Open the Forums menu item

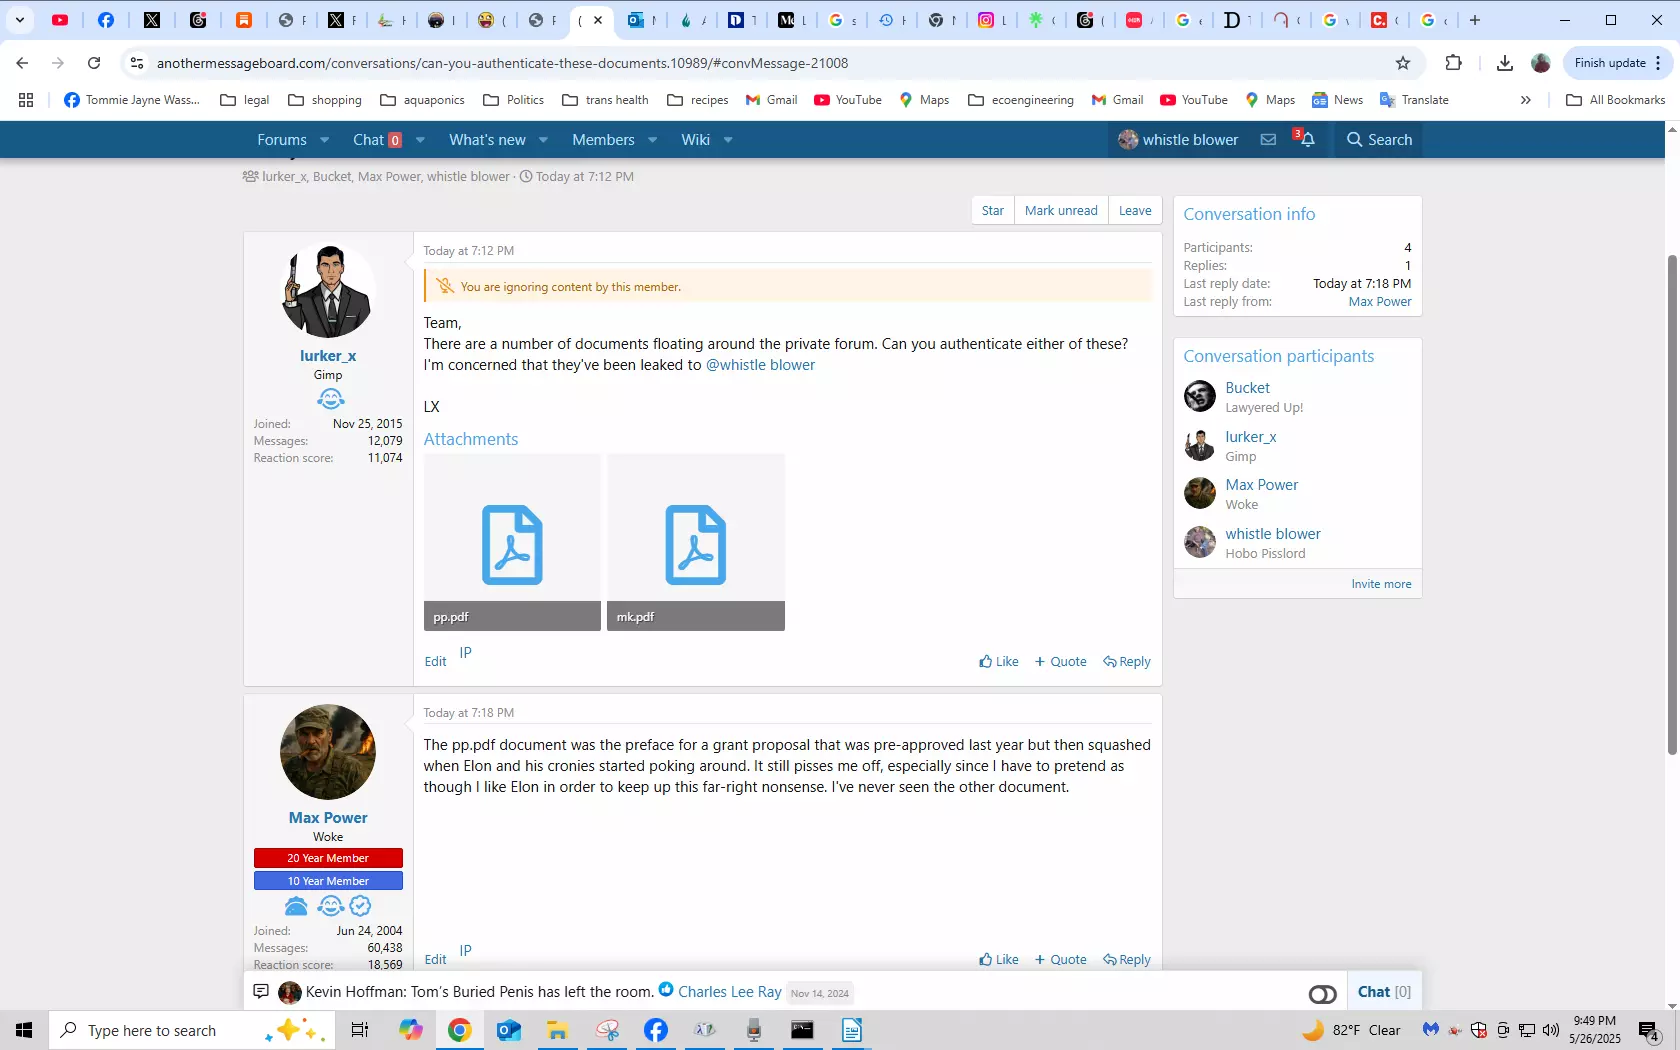[282, 140]
